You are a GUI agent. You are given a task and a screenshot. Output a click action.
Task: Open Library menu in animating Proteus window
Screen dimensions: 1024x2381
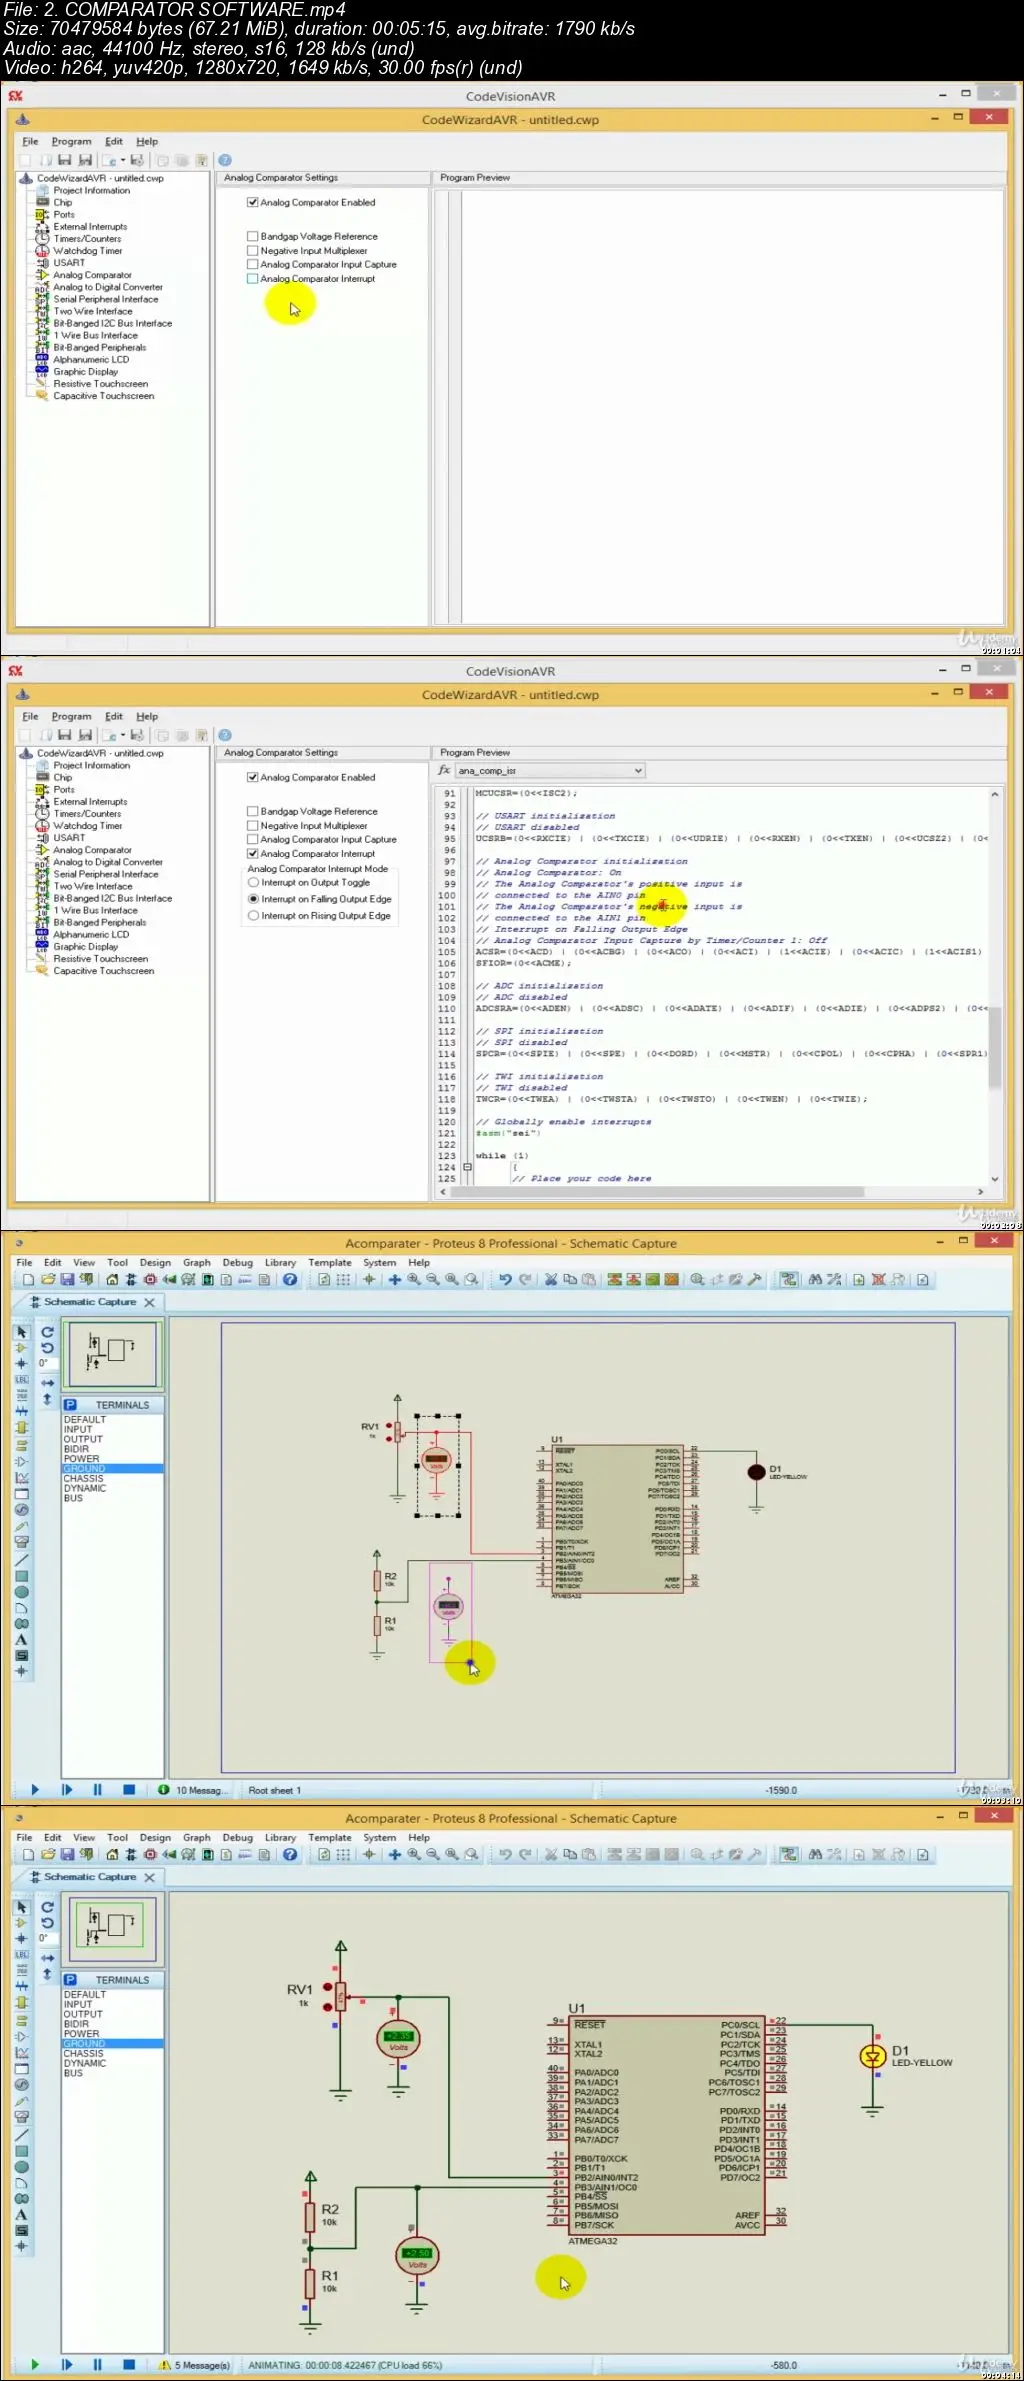pyautogui.click(x=280, y=1838)
